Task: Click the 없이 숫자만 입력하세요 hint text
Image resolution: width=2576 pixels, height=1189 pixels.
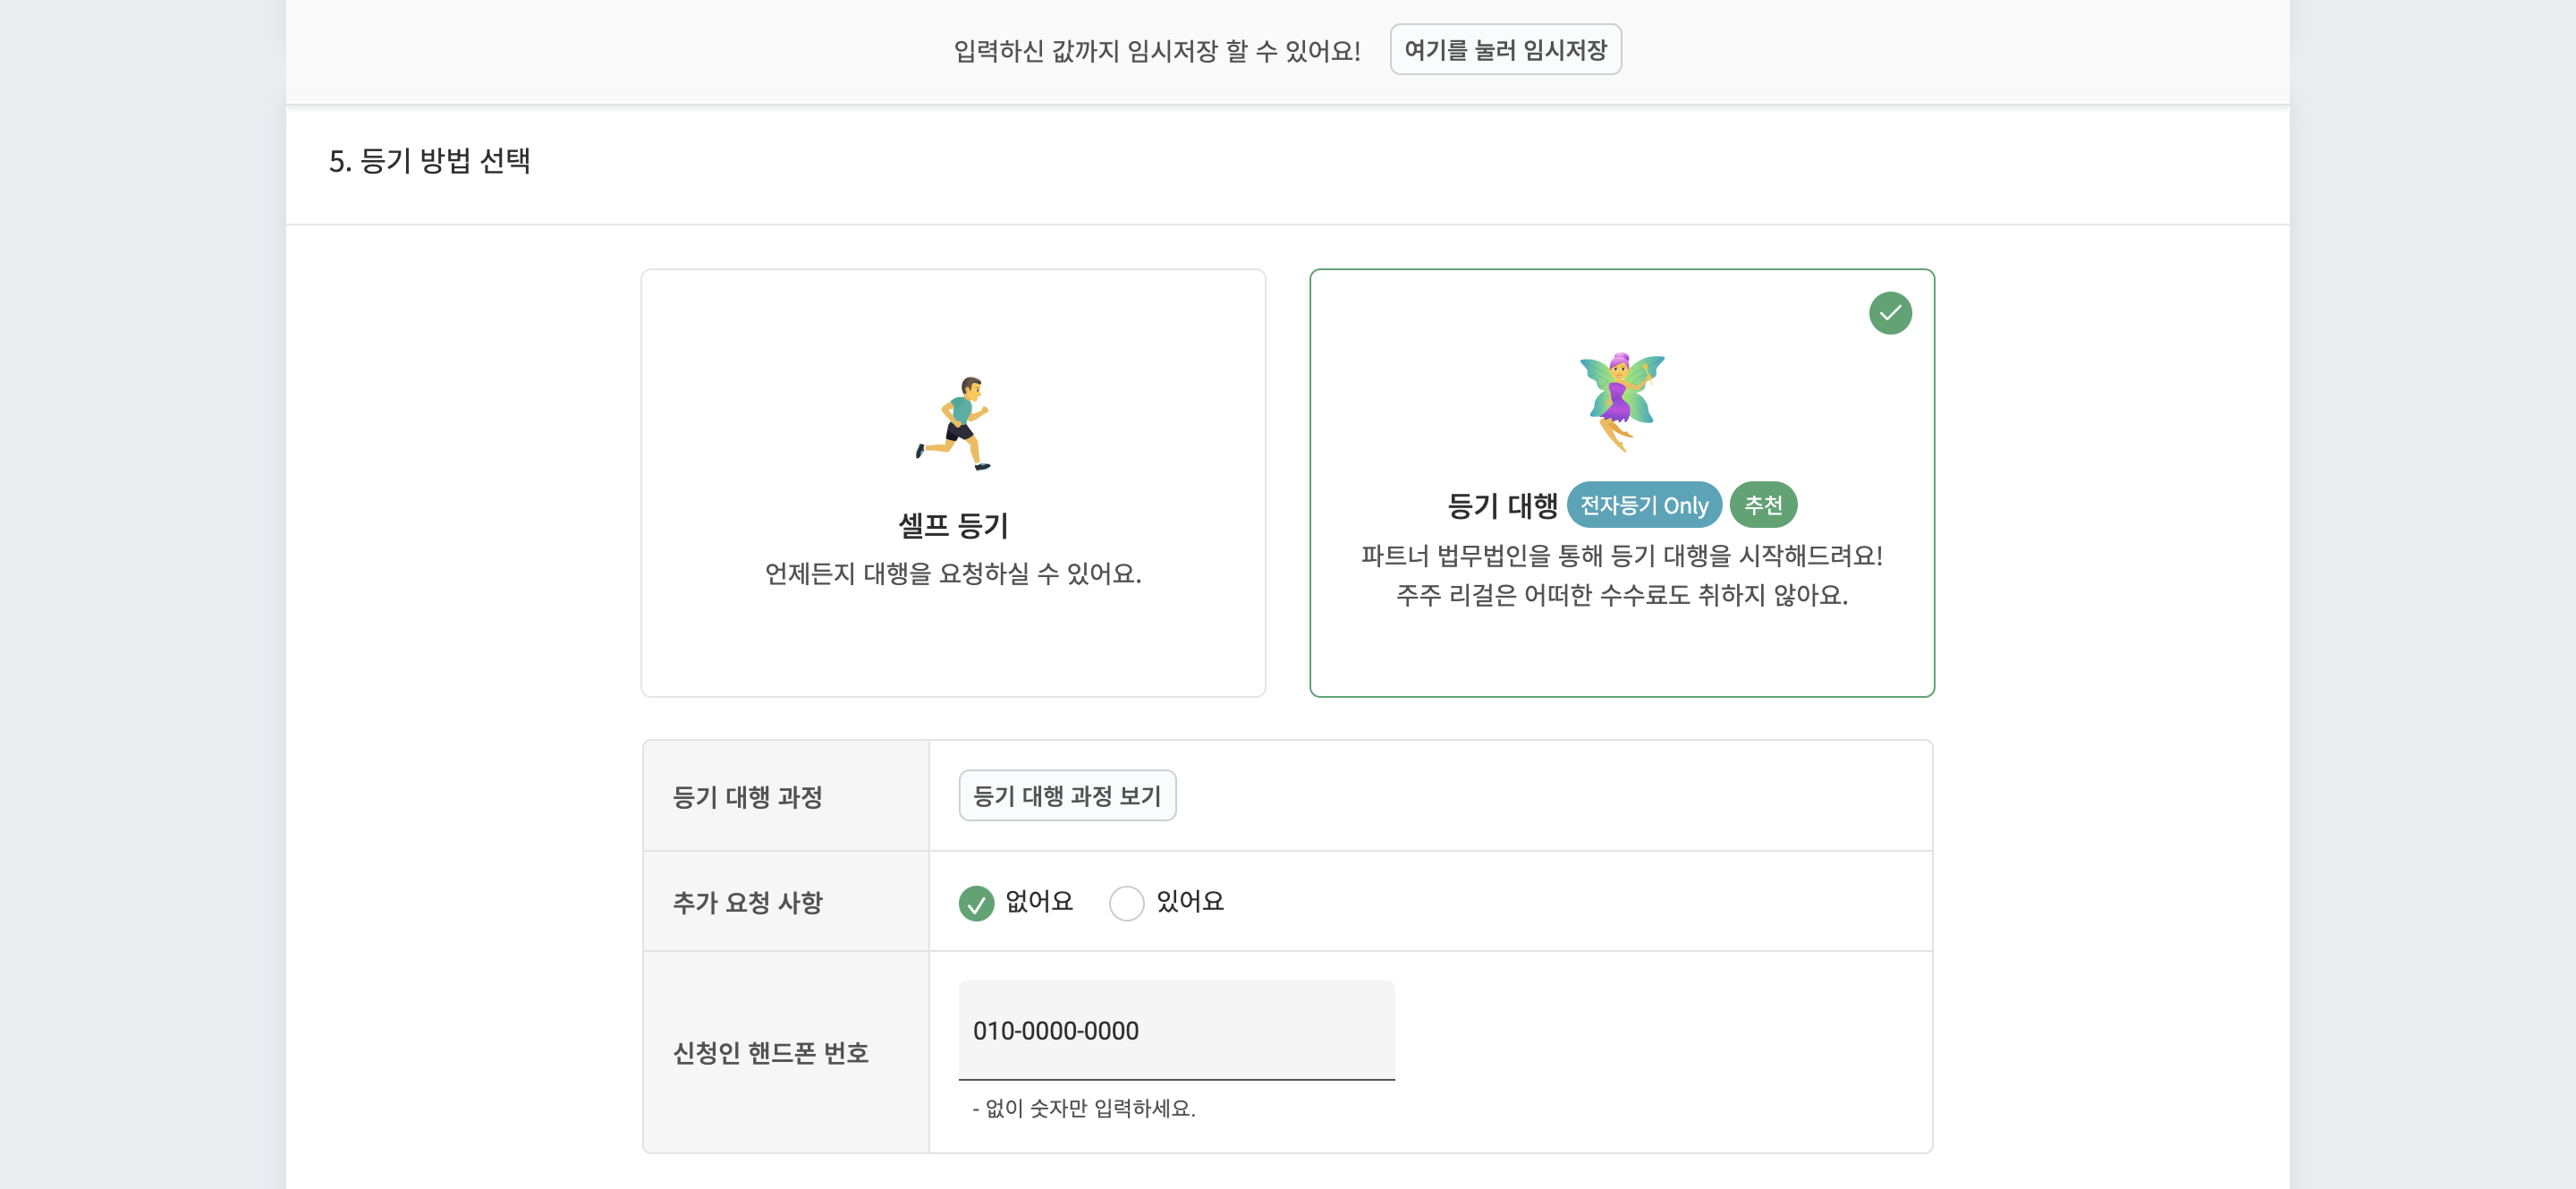Action: click(1084, 1108)
